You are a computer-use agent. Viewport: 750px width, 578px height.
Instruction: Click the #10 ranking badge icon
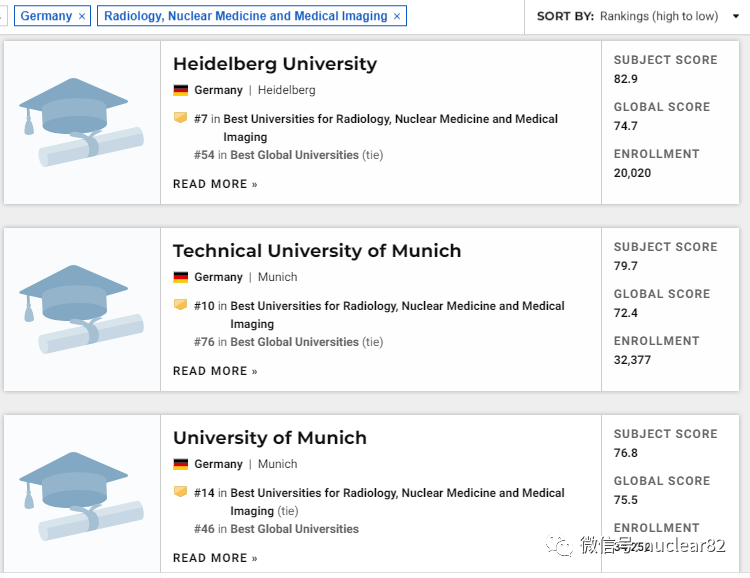click(x=180, y=305)
